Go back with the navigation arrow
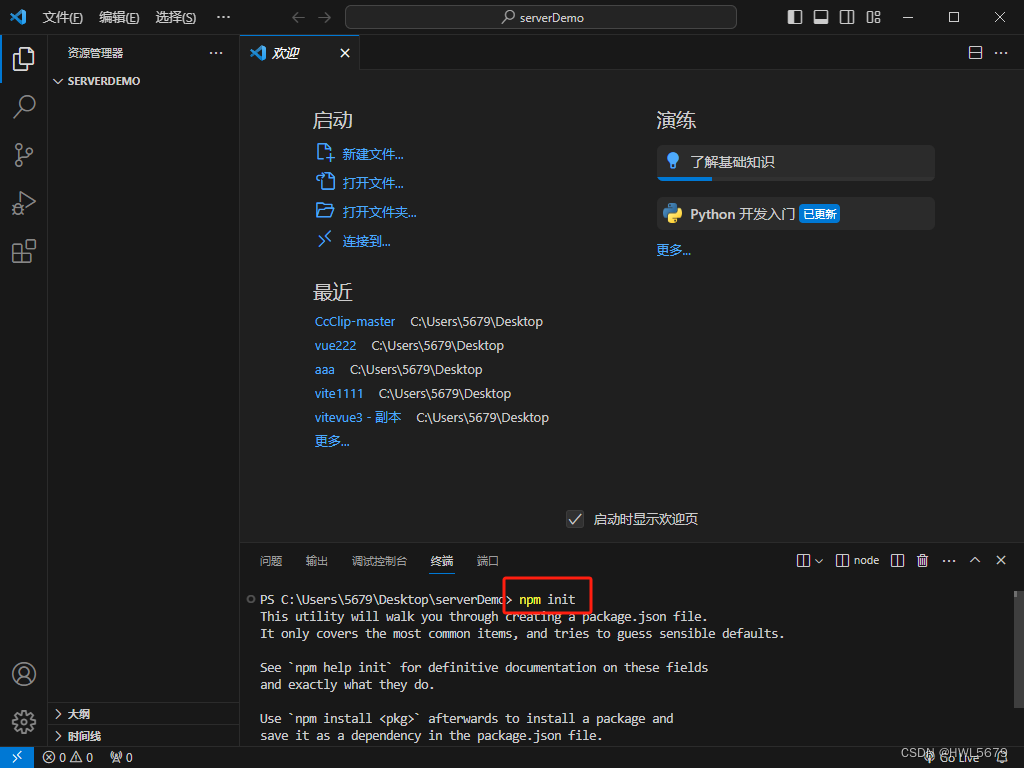The width and height of the screenshot is (1024, 768). (x=298, y=18)
